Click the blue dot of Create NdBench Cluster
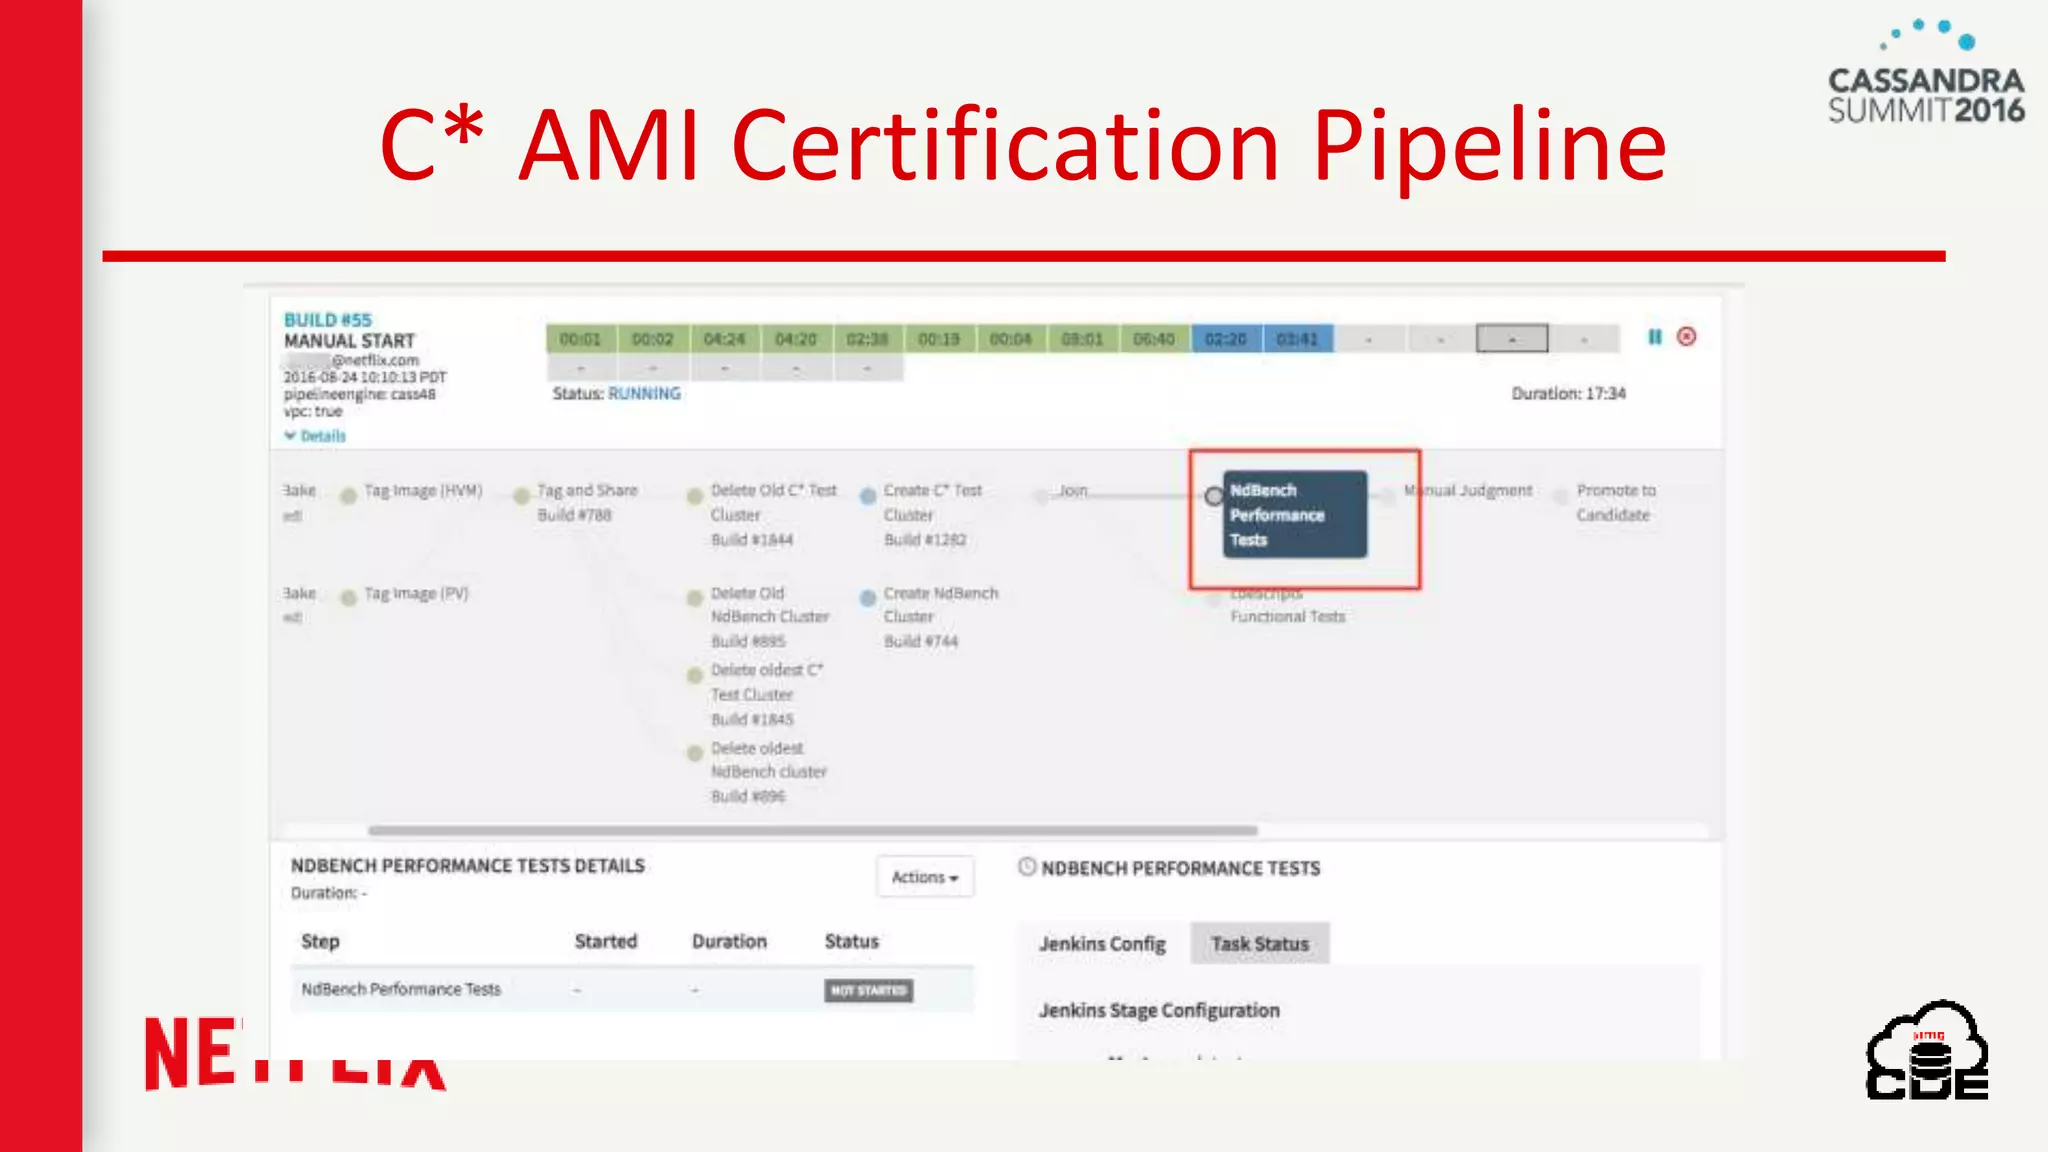The width and height of the screenshot is (2048, 1152). (868, 598)
